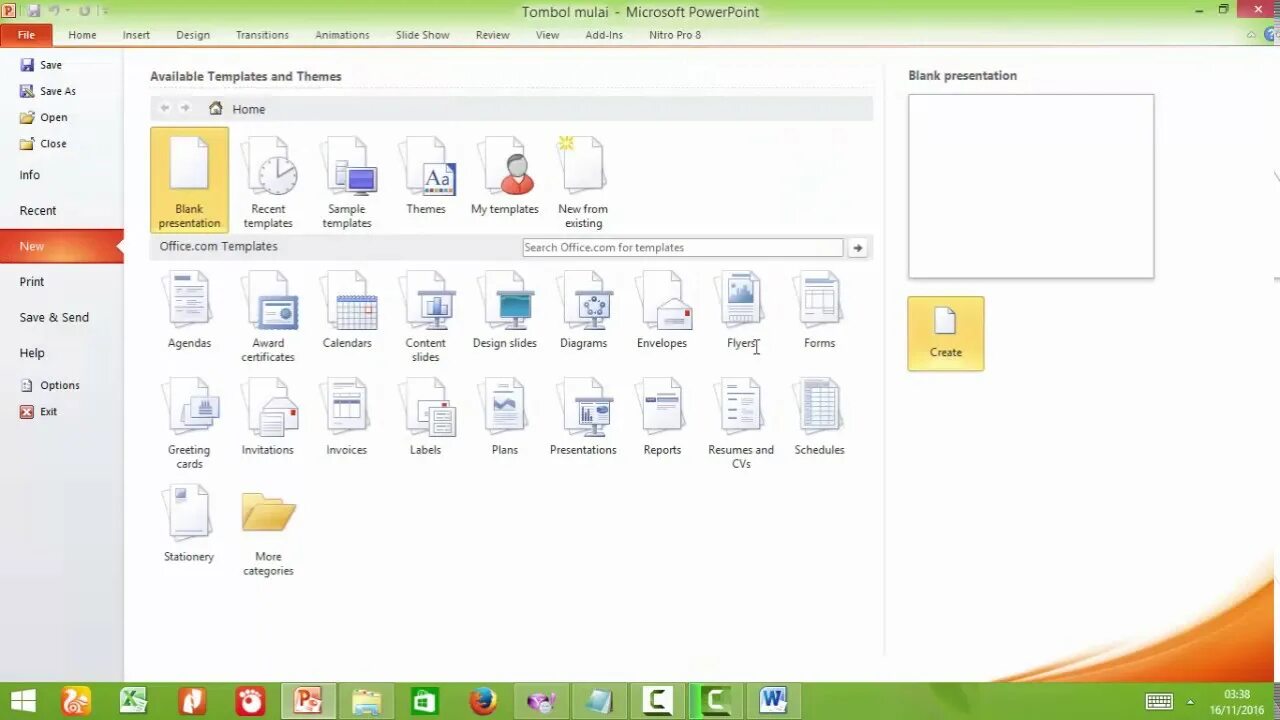This screenshot has width=1280, height=720.
Task: Open Award certificates templates
Action: 268,317
